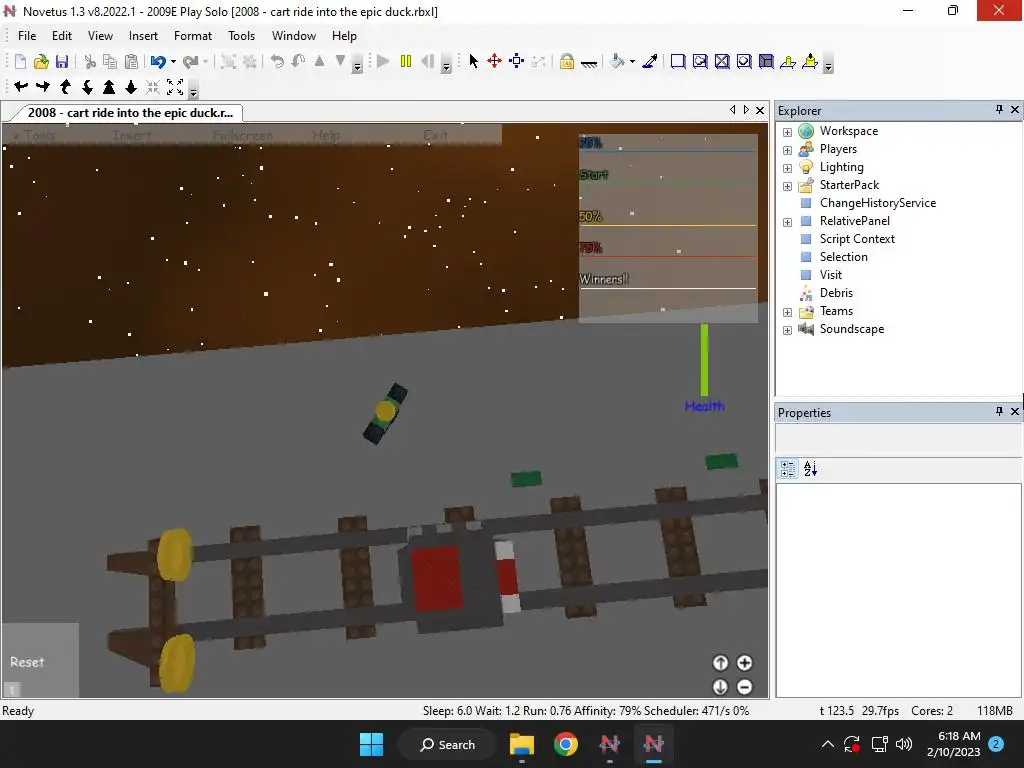This screenshot has width=1024, height=768.
Task: Toggle Properties categorized view icon
Action: [788, 469]
